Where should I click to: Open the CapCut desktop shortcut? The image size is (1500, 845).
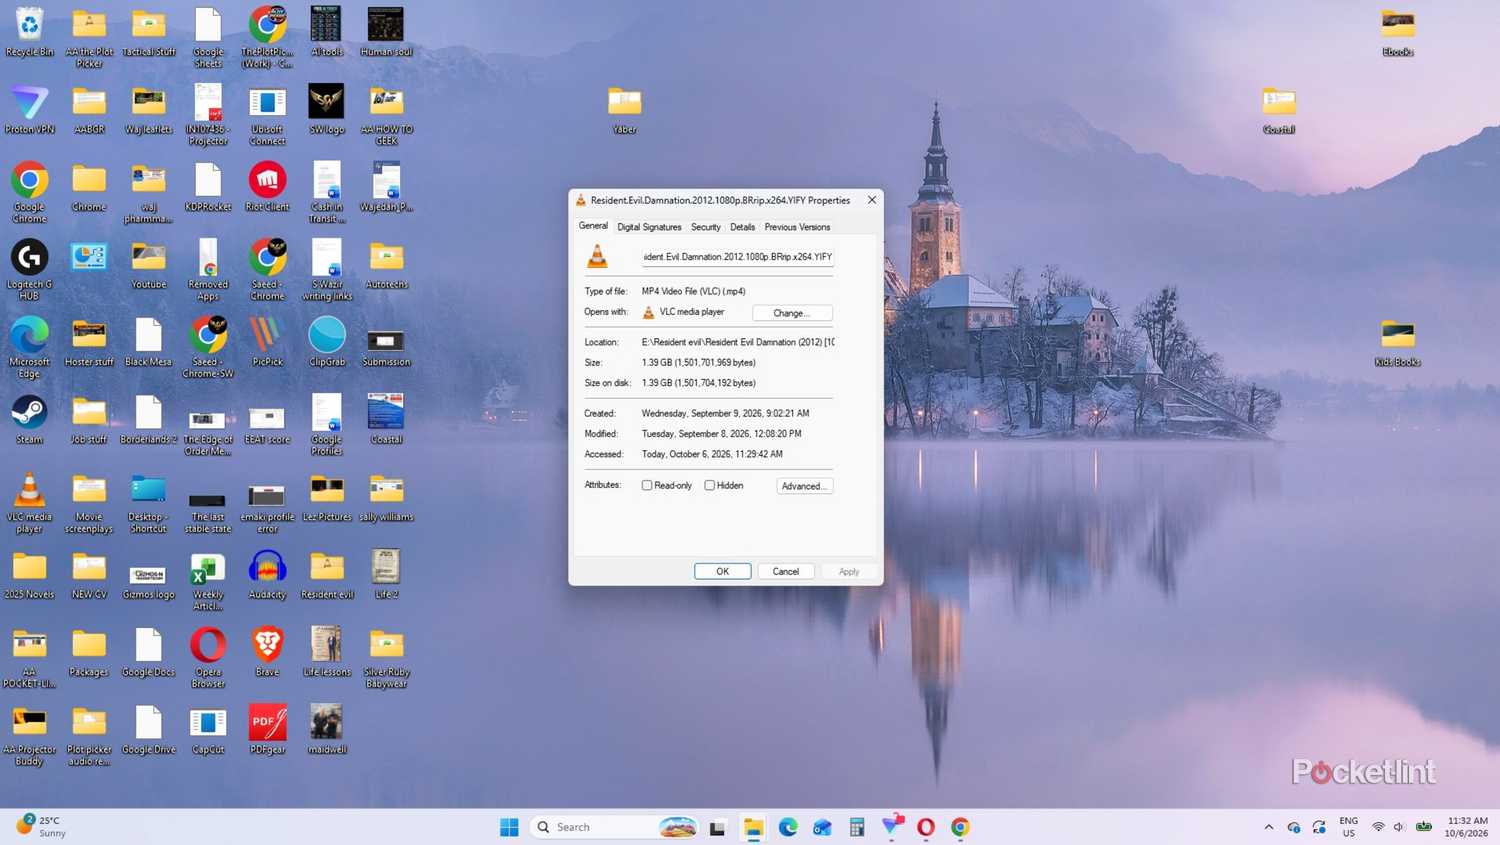[x=208, y=729]
